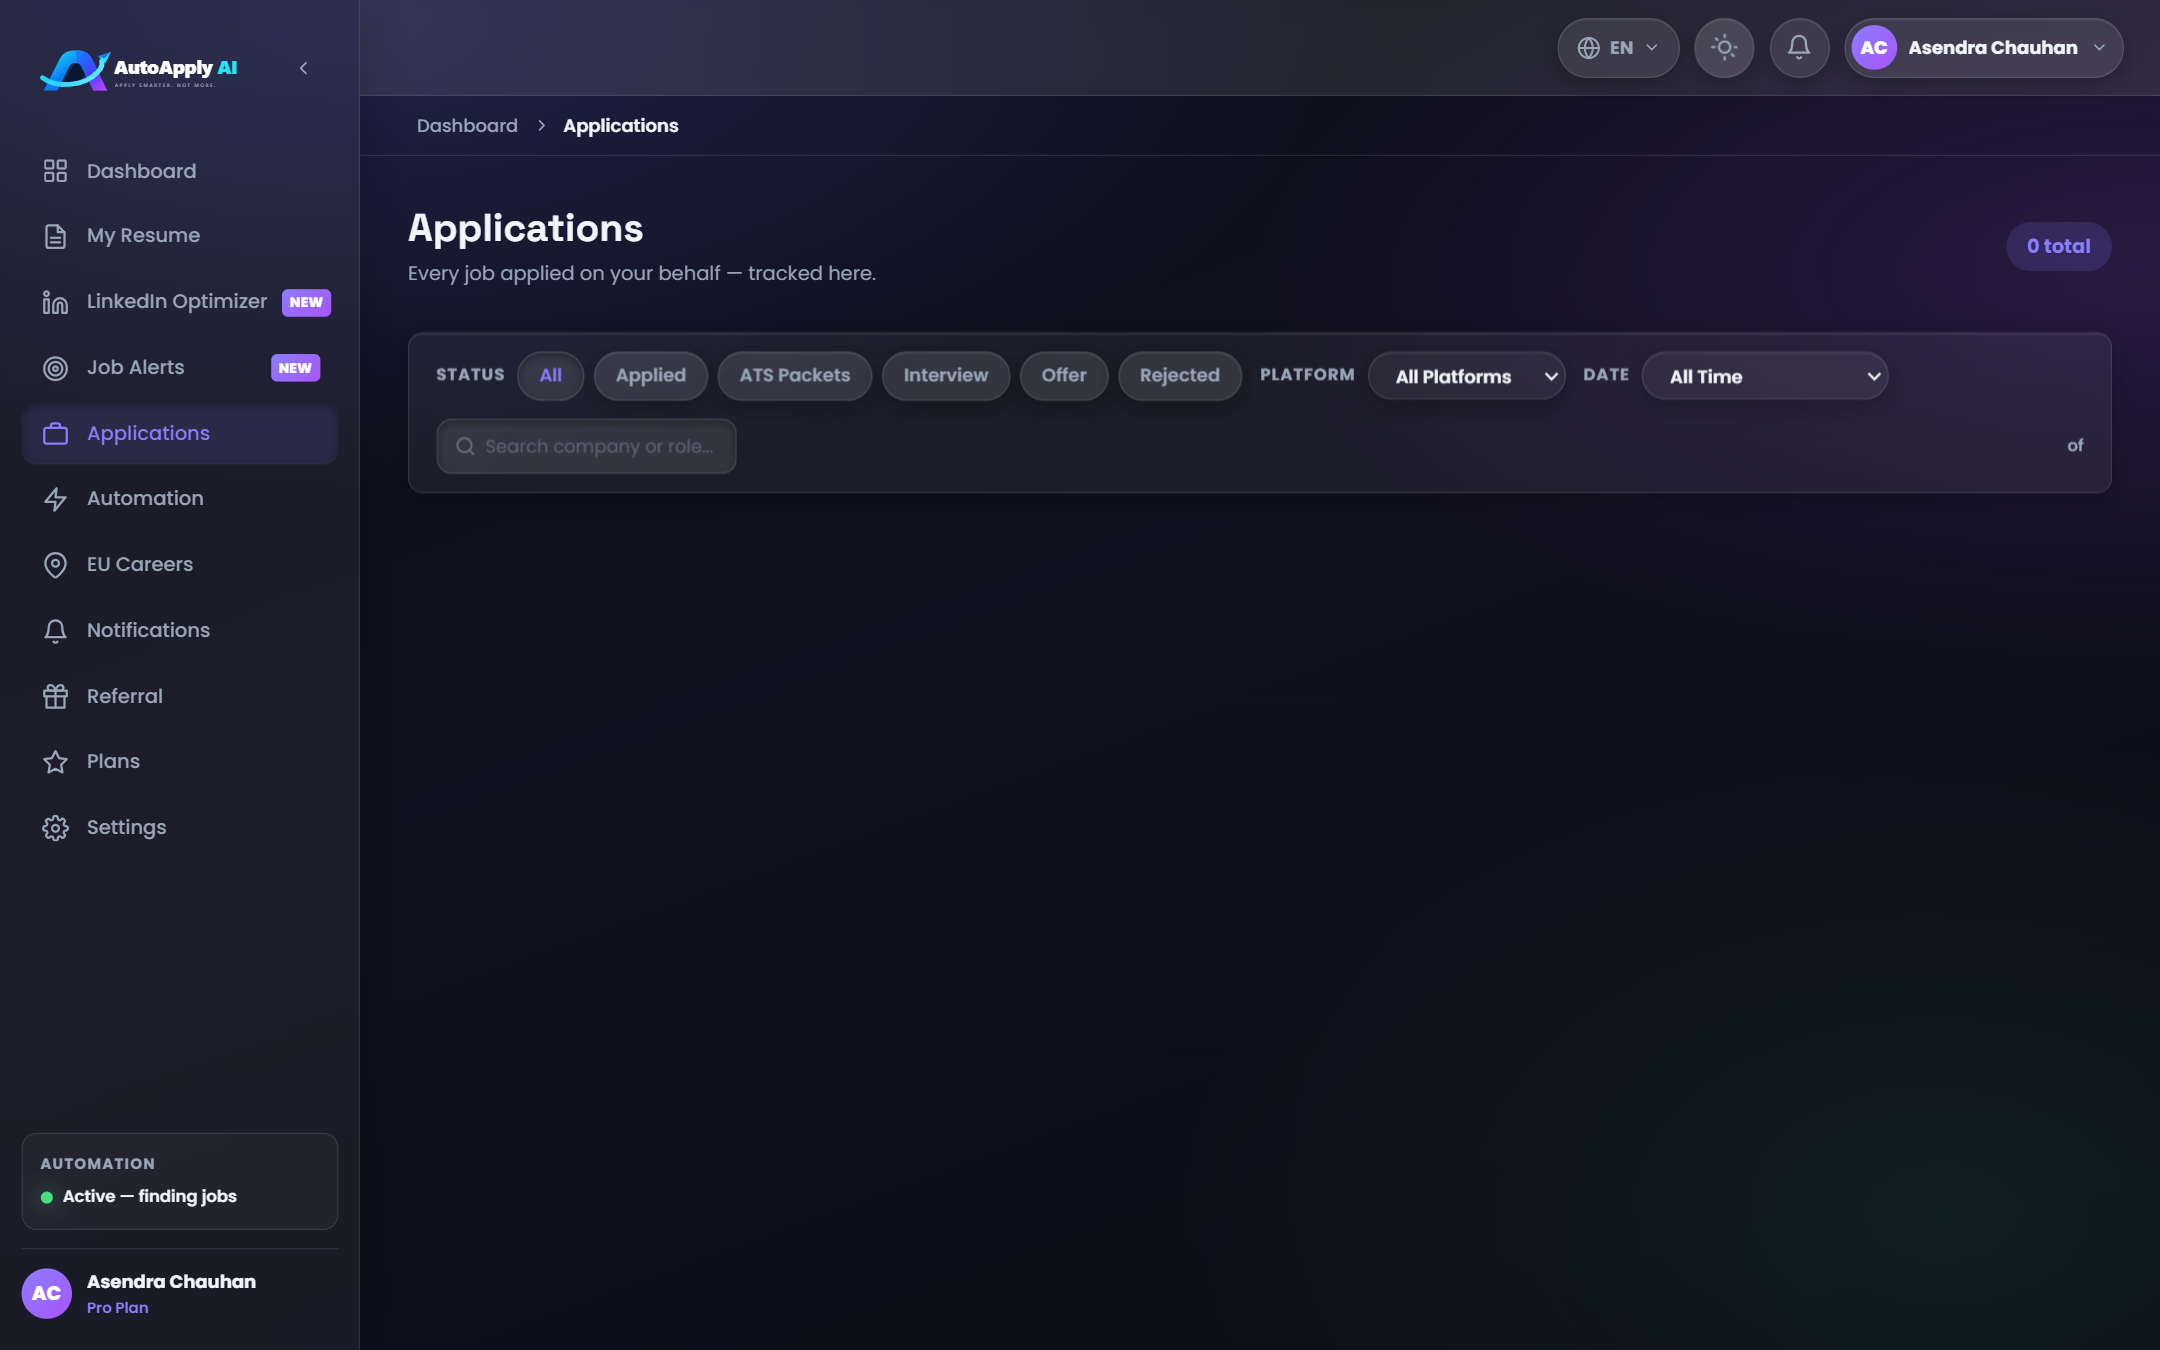Open the EN language chevron
The height and width of the screenshot is (1350, 2160).
coord(1652,48)
